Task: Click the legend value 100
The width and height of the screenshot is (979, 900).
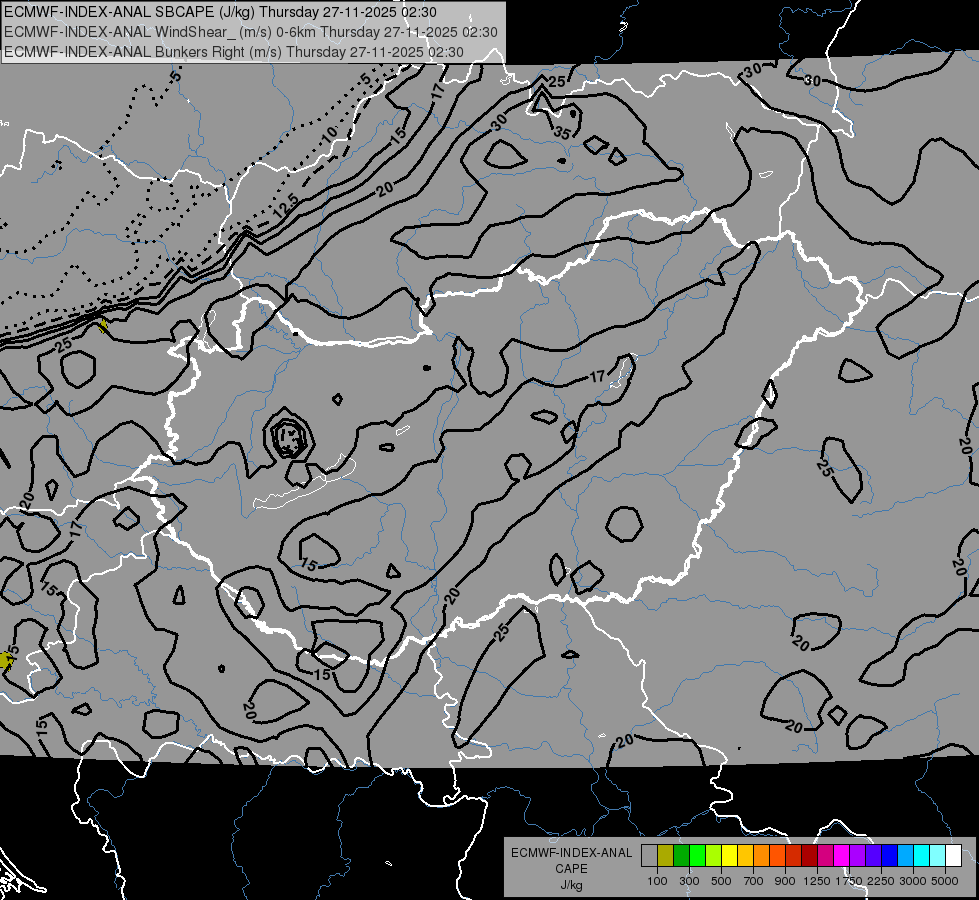Action: click(x=657, y=881)
